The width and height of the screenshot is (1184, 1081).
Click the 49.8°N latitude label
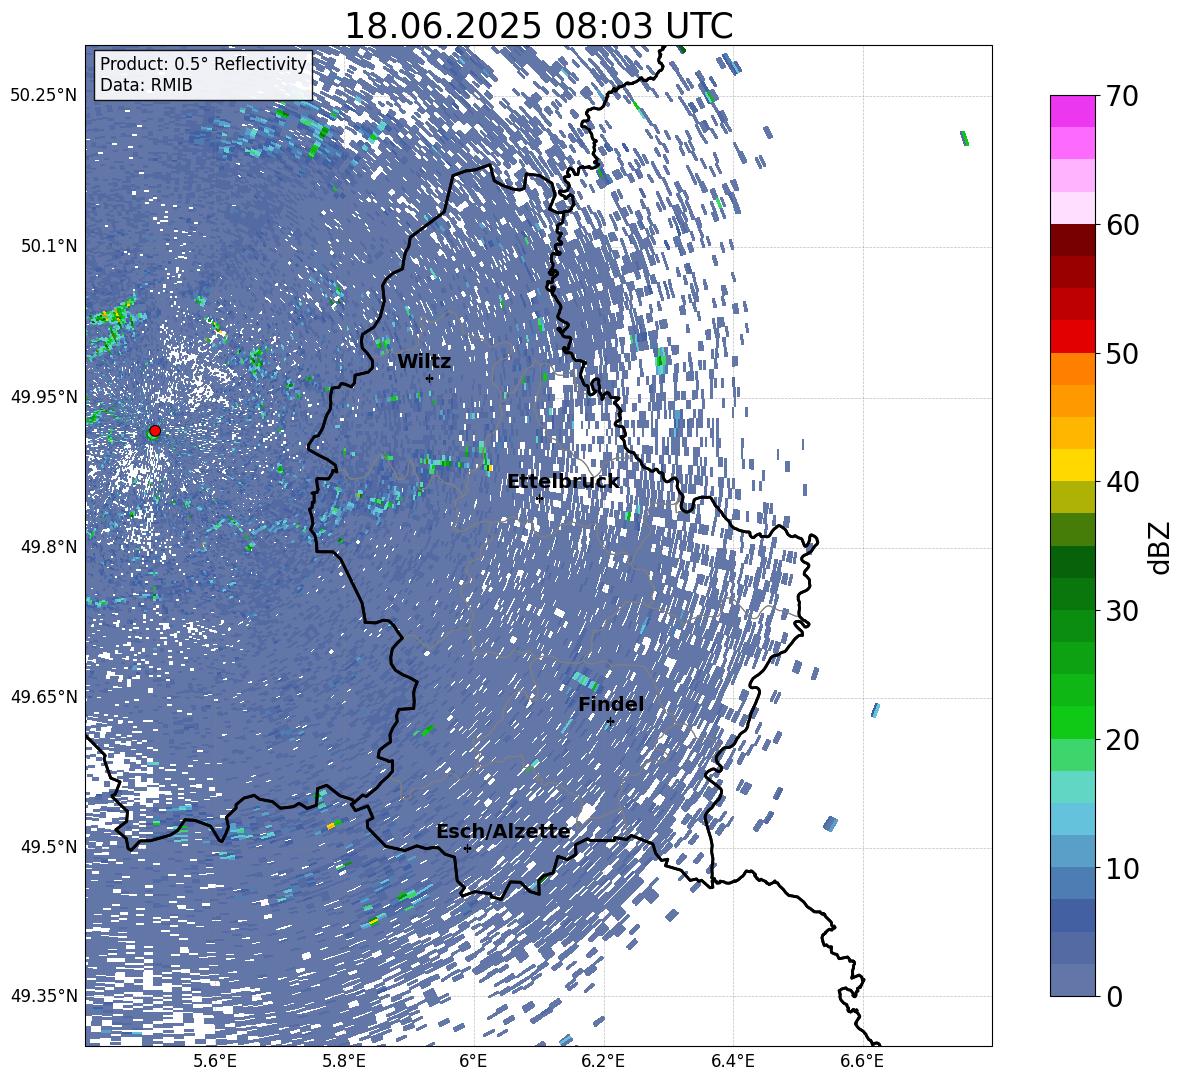(48, 547)
